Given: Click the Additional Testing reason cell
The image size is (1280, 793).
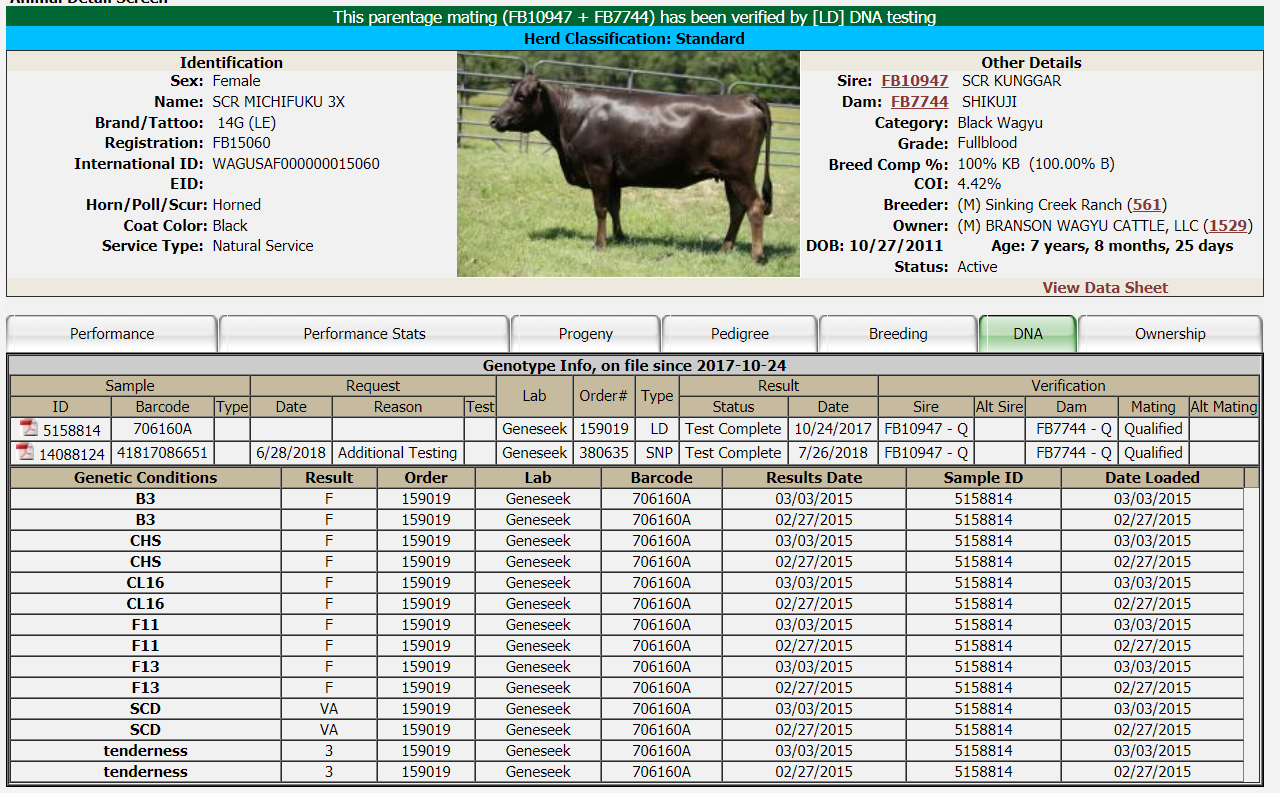Looking at the screenshot, I should (398, 453).
